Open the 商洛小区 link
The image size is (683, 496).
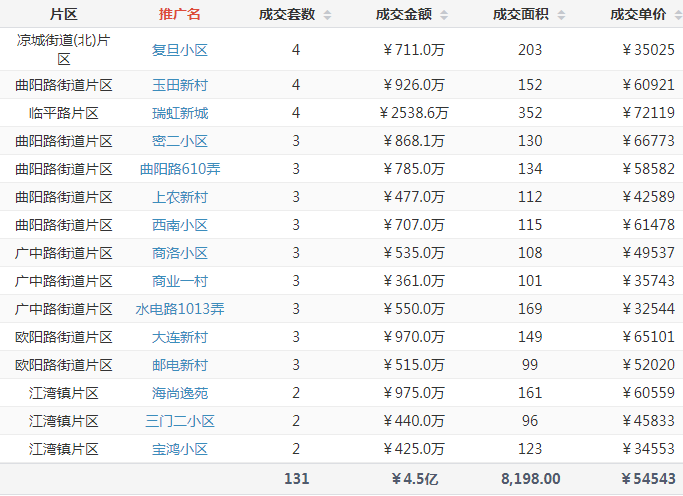click(180, 253)
